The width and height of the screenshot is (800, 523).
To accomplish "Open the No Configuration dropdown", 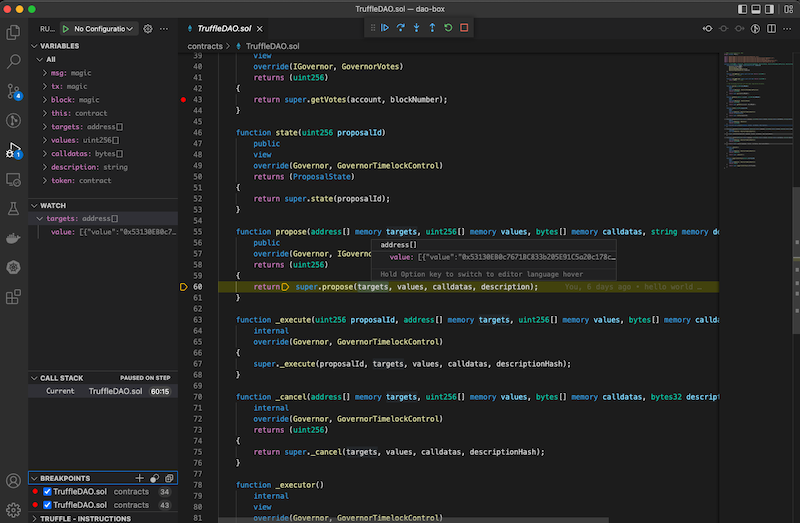I will (104, 29).
